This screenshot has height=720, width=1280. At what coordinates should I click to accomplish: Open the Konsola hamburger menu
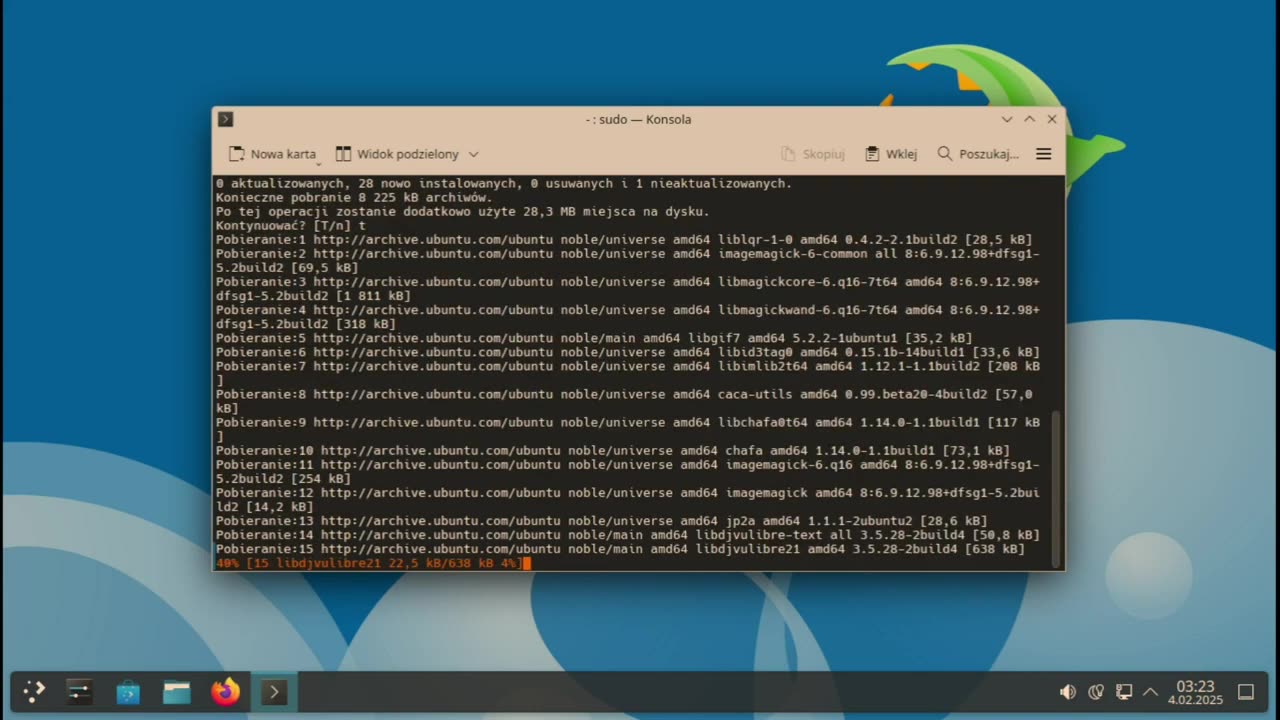(1044, 154)
